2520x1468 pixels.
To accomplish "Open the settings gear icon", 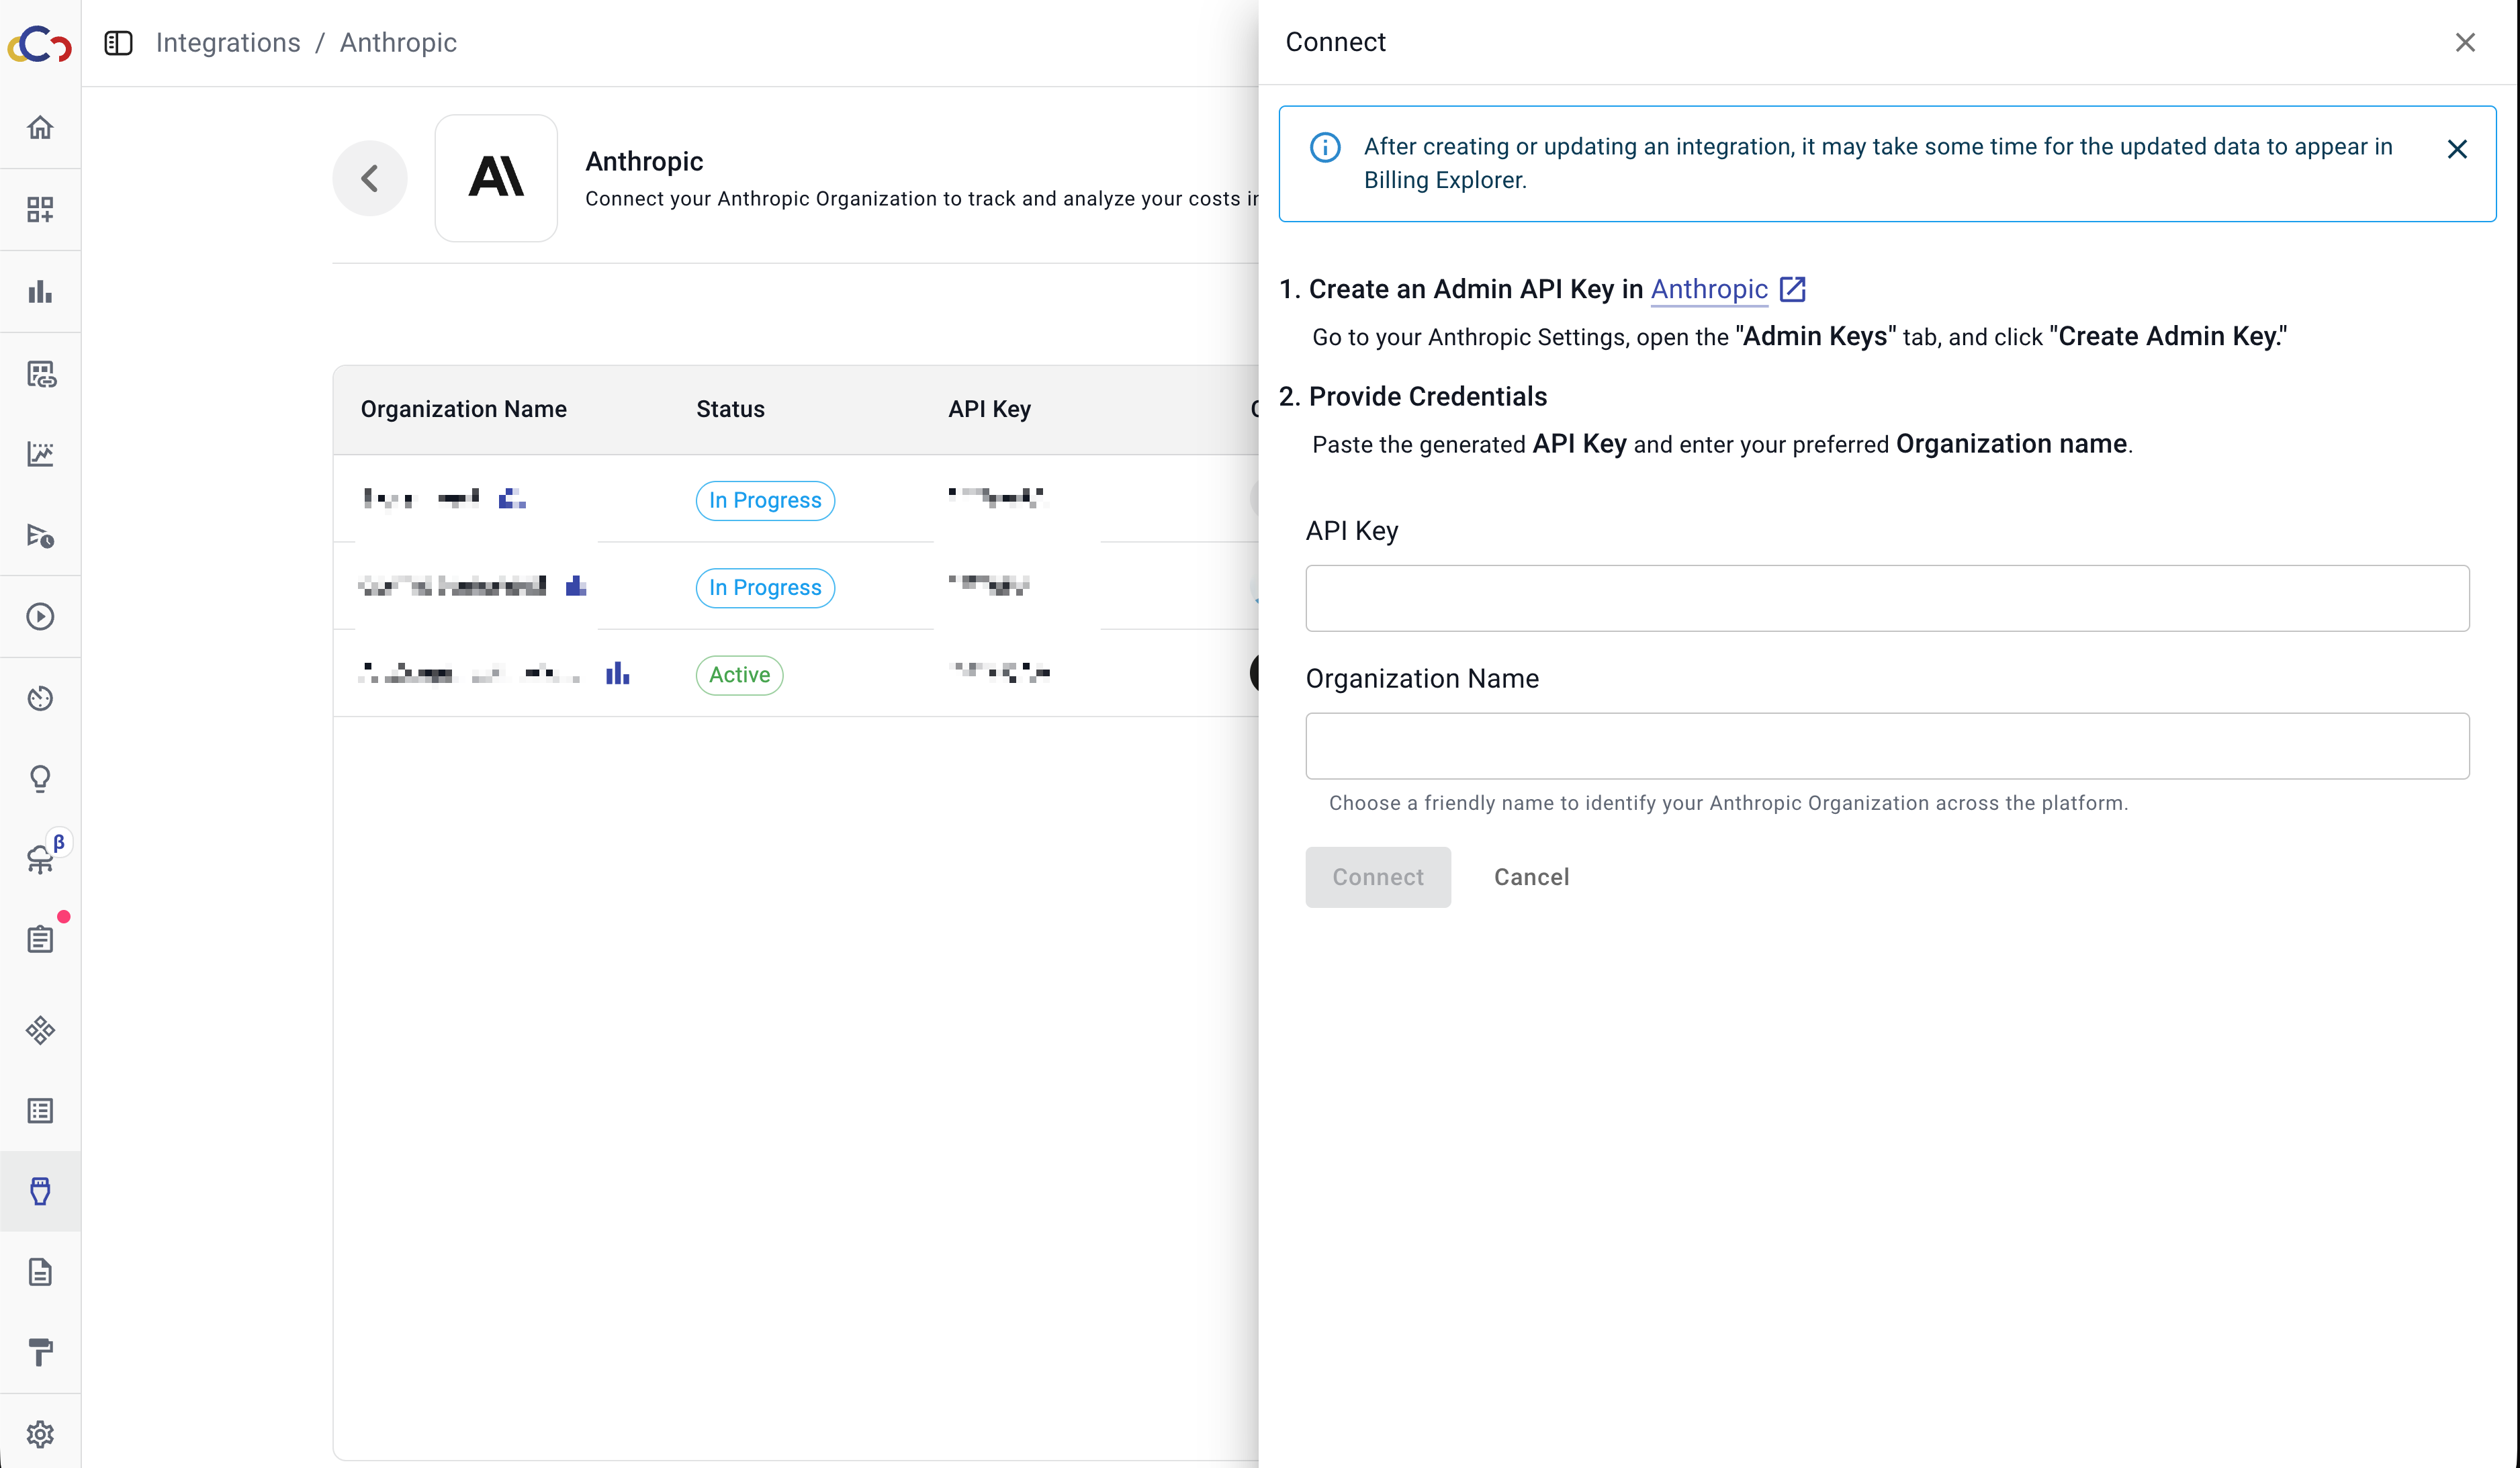I will (40, 1433).
